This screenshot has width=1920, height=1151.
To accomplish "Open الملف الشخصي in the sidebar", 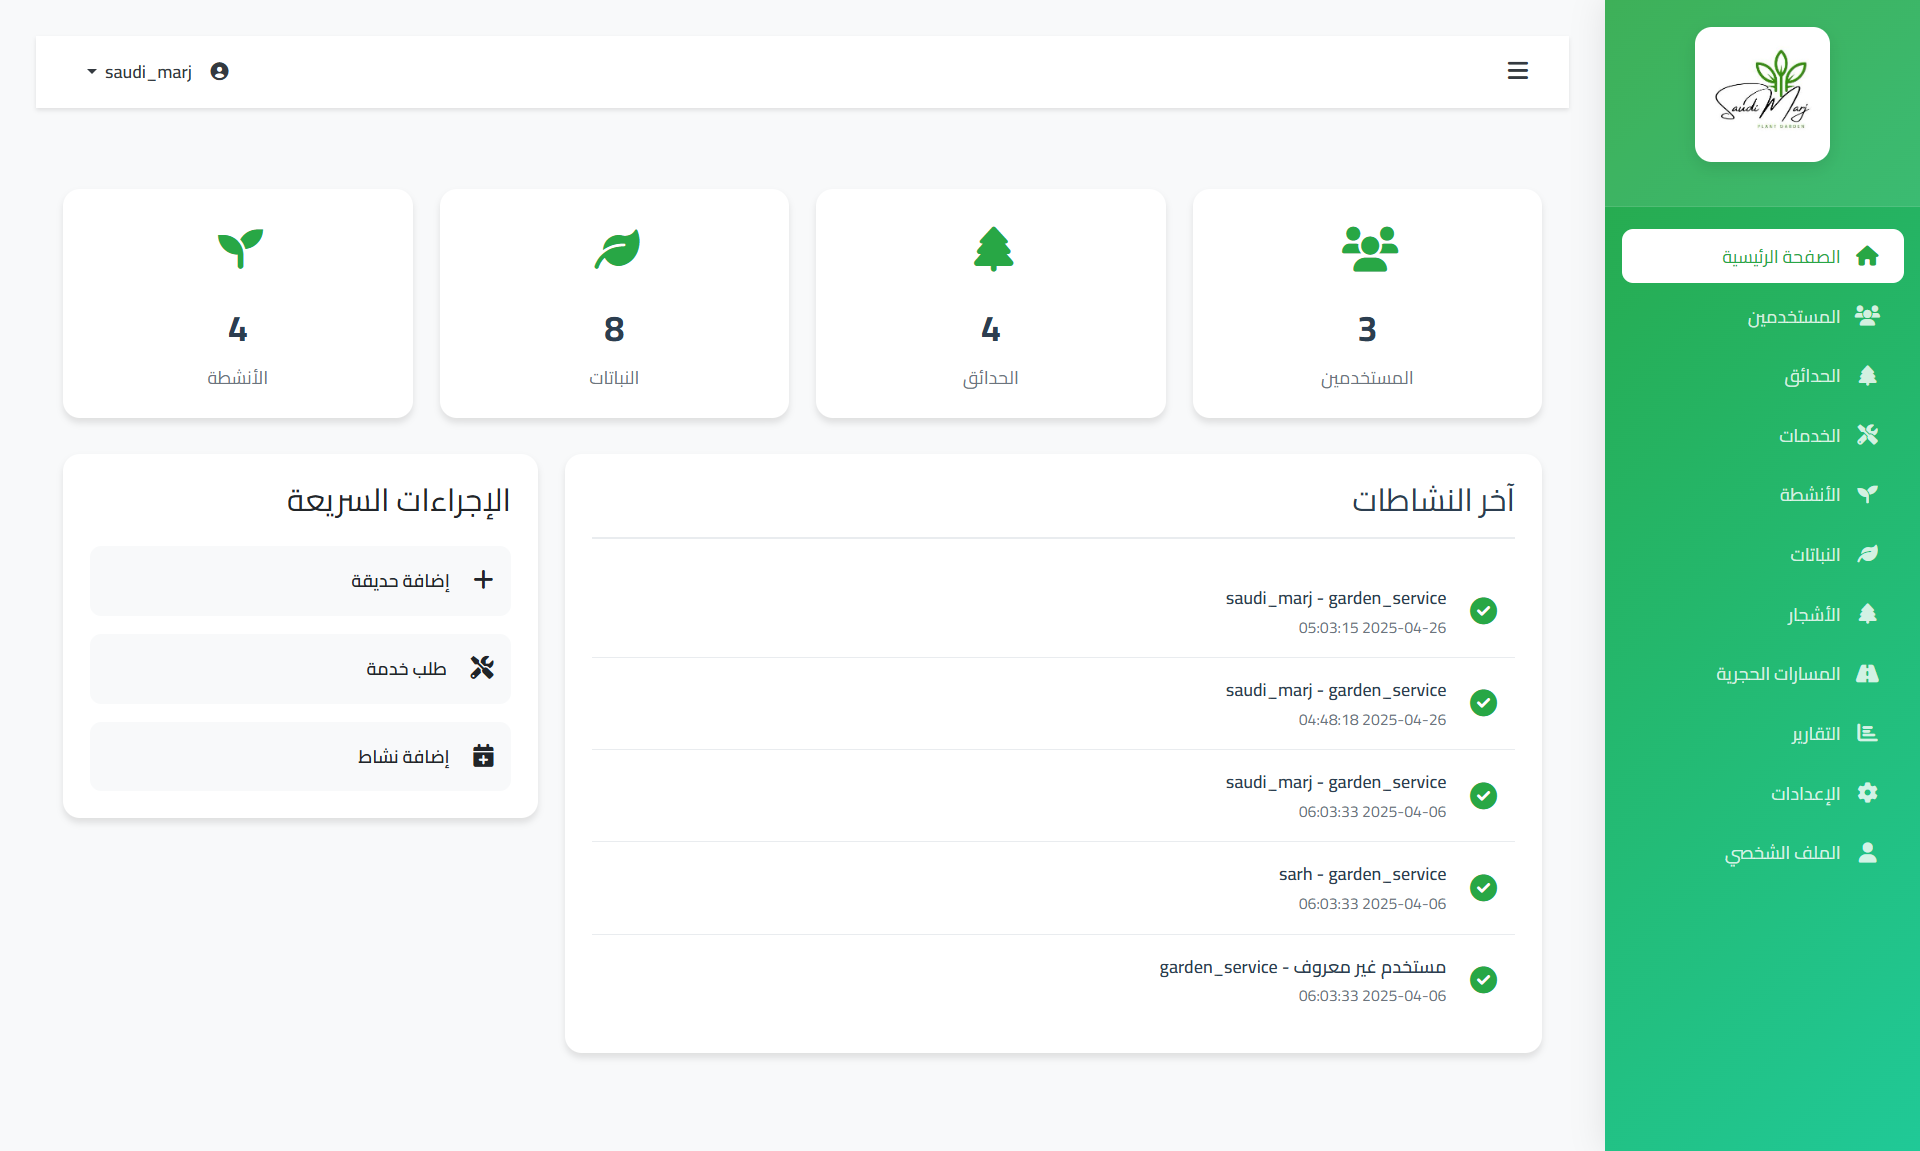I will [1762, 852].
